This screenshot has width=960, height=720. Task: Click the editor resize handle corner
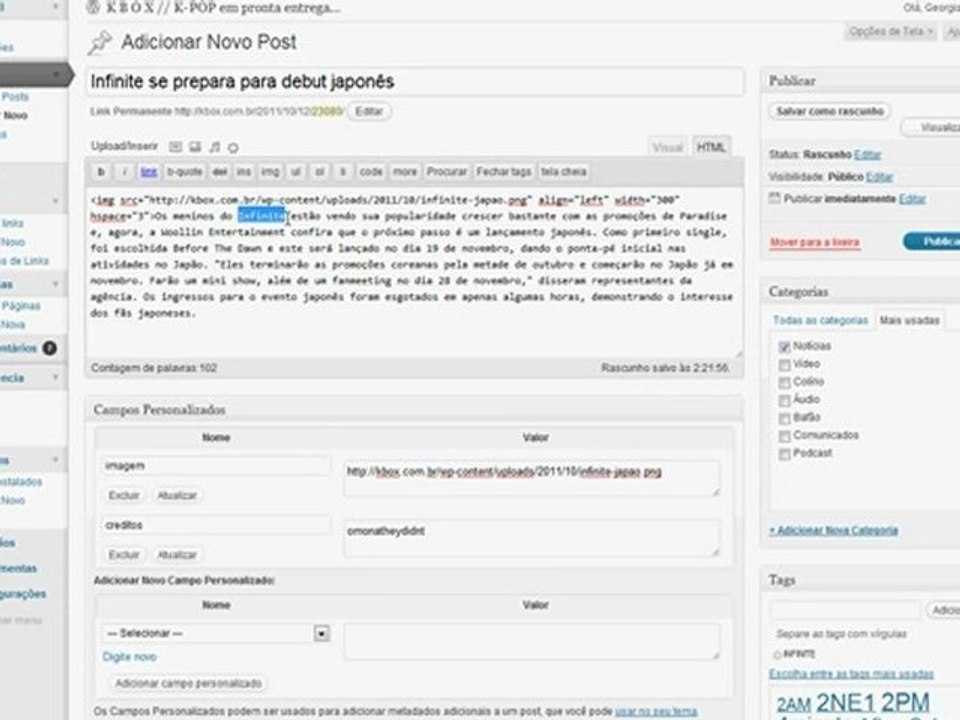coord(738,353)
